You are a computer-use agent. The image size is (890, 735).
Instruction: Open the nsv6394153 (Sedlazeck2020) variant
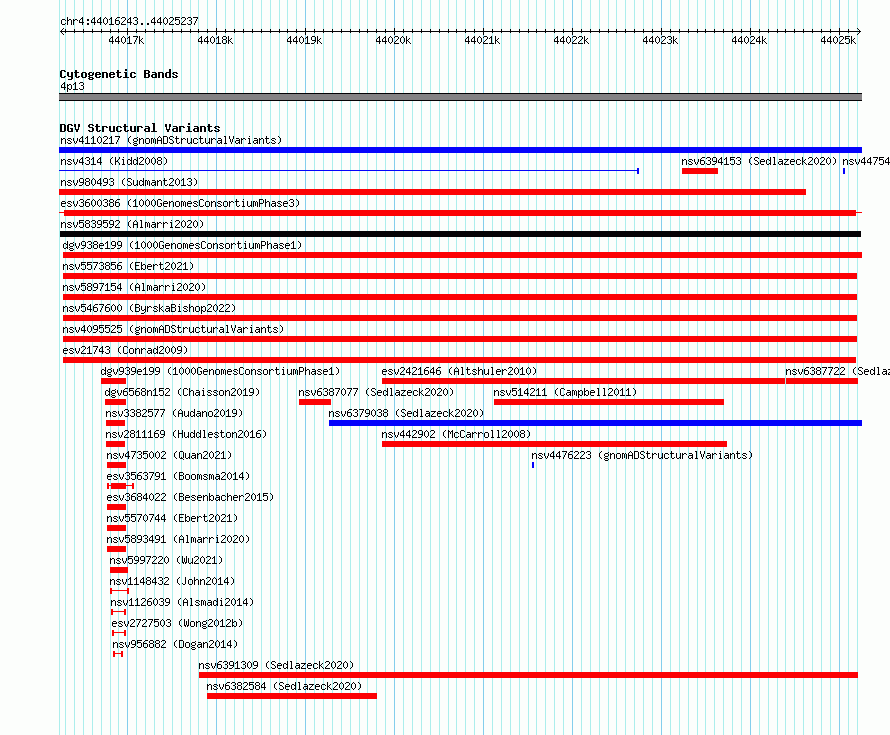coord(759,161)
